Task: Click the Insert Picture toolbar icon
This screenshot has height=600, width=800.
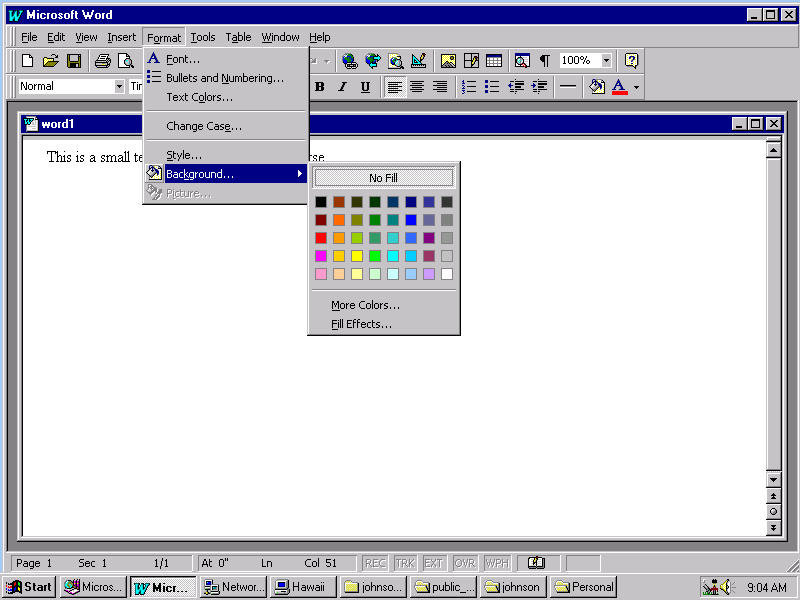Action: click(448, 61)
